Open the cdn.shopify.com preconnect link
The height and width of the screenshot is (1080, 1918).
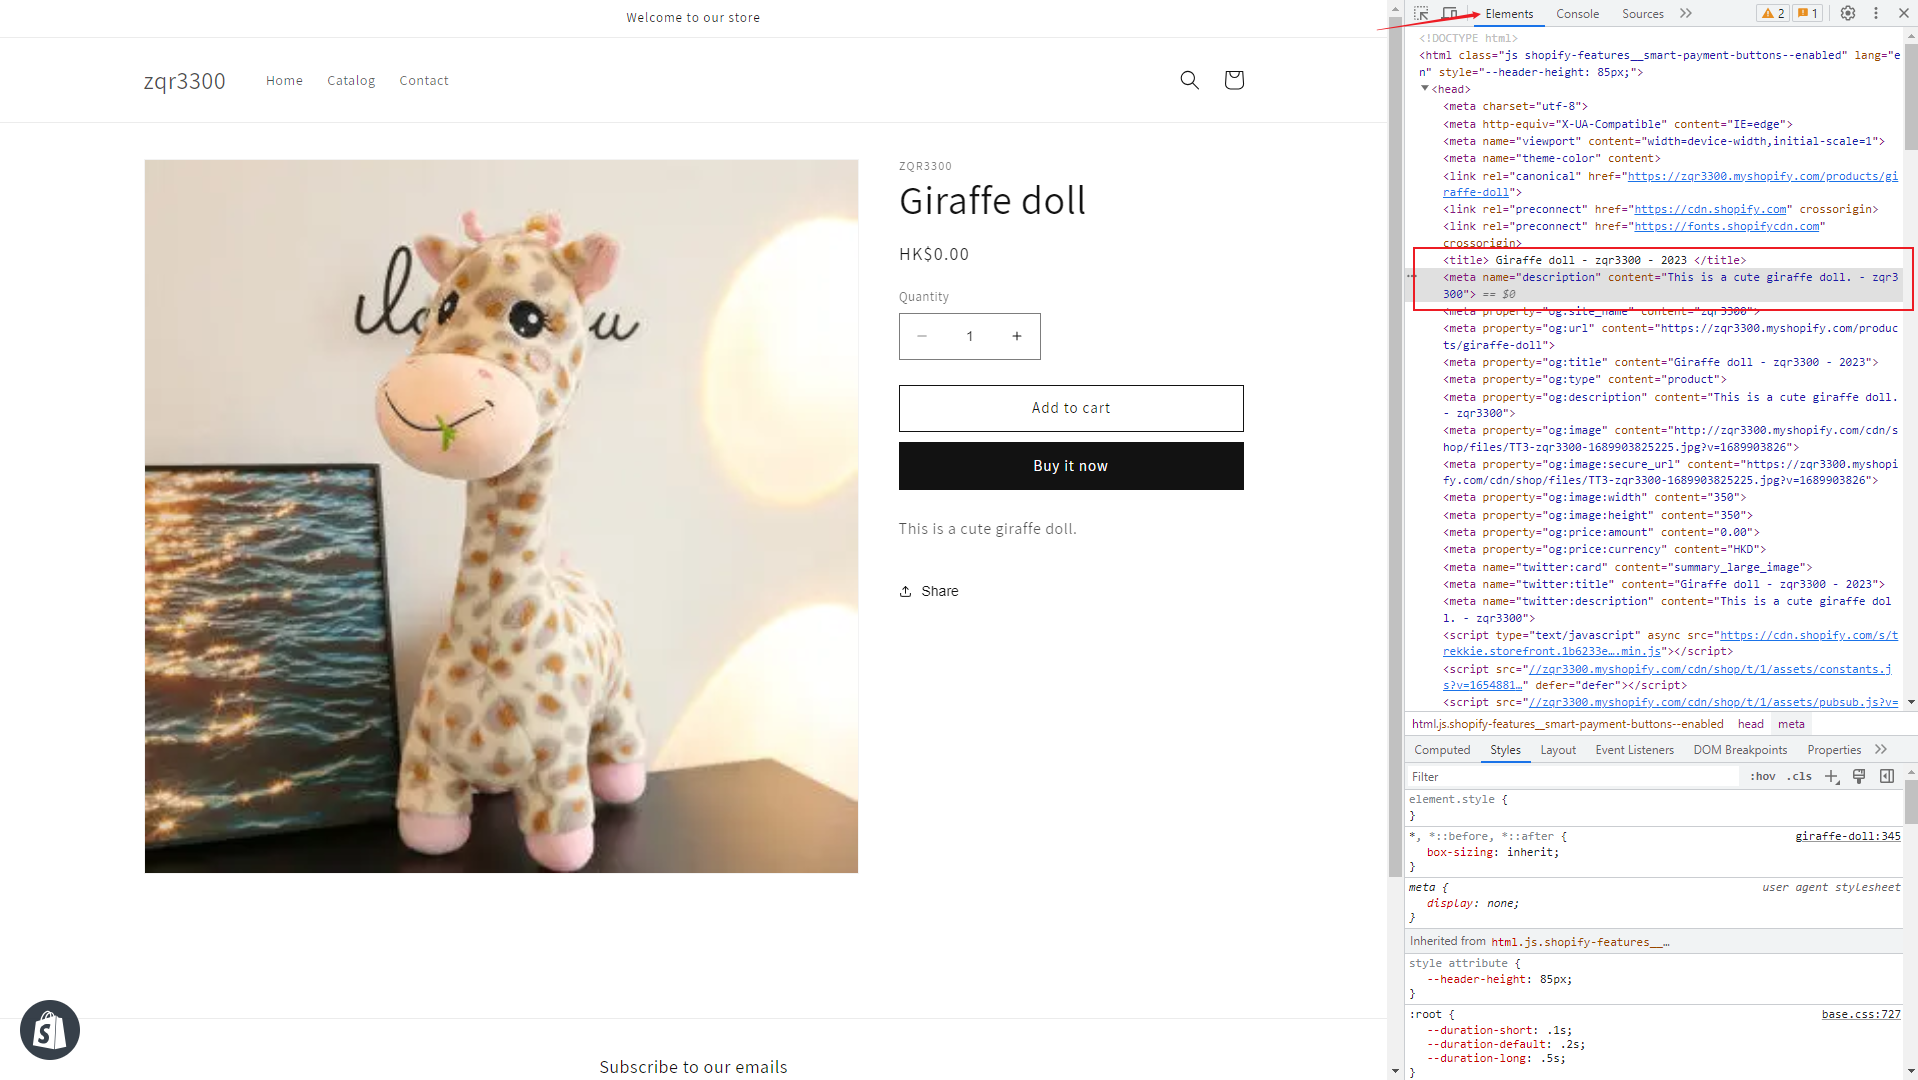1710,209
